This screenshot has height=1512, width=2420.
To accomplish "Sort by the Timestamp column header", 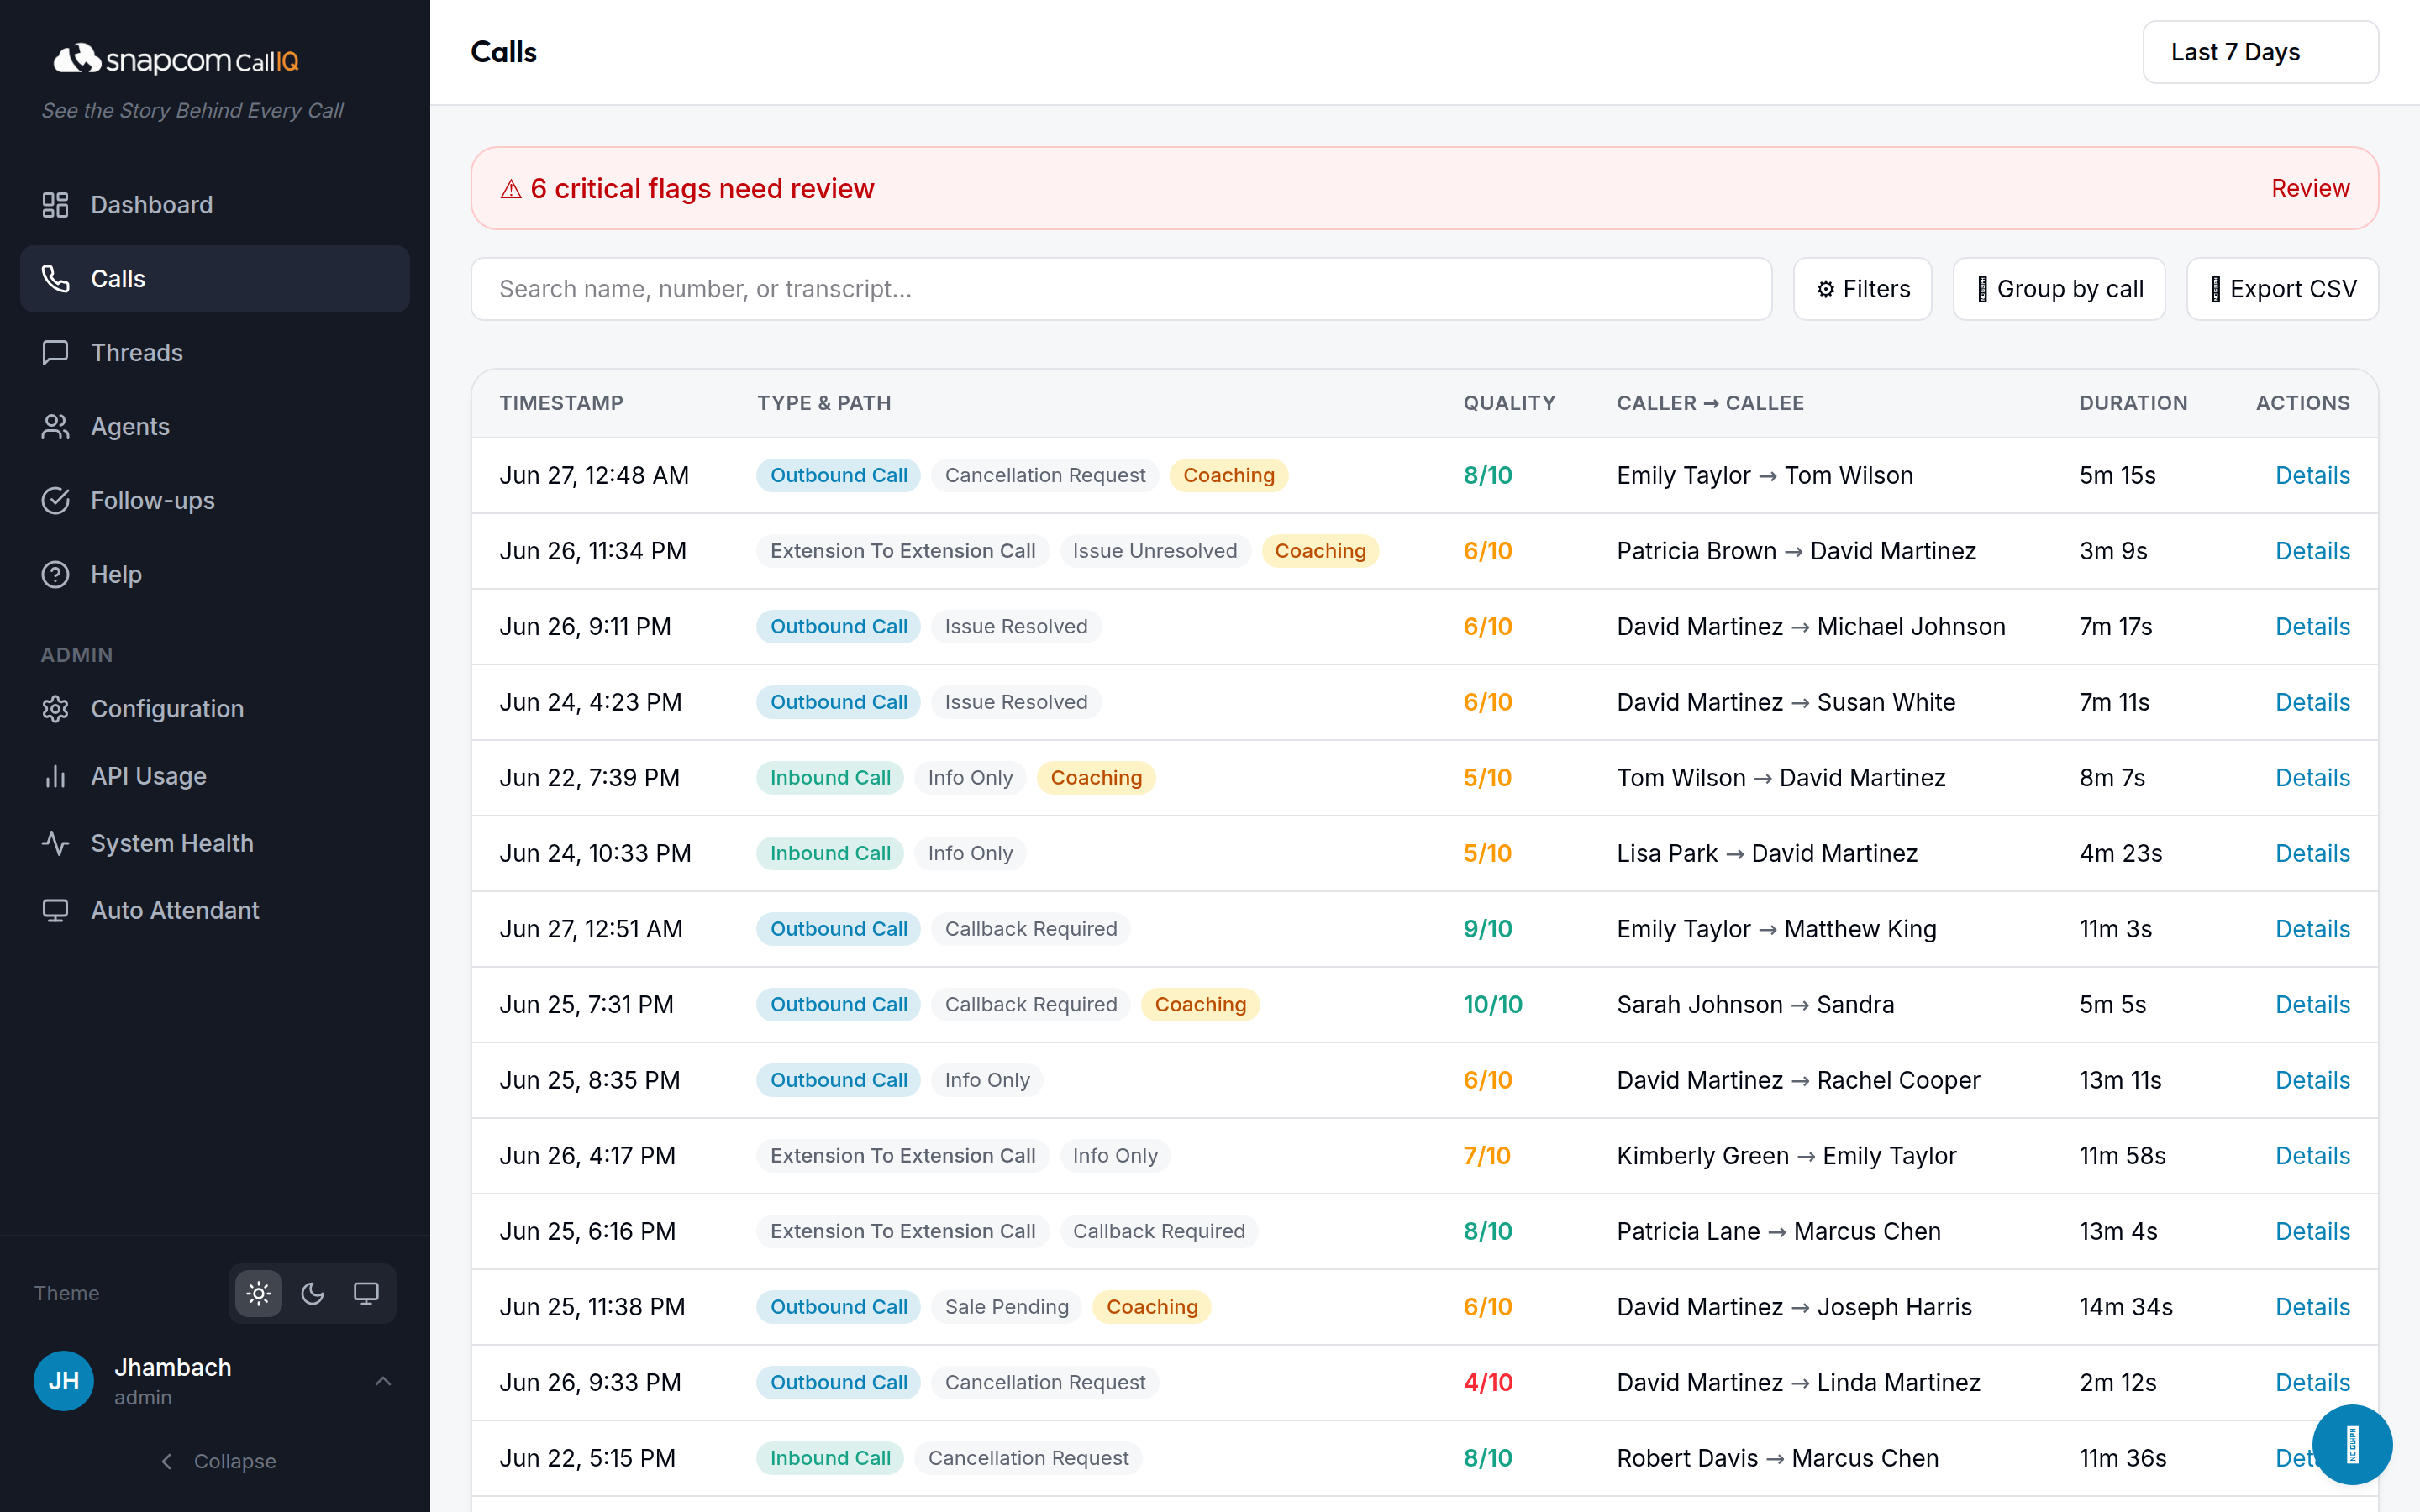I will [x=561, y=403].
